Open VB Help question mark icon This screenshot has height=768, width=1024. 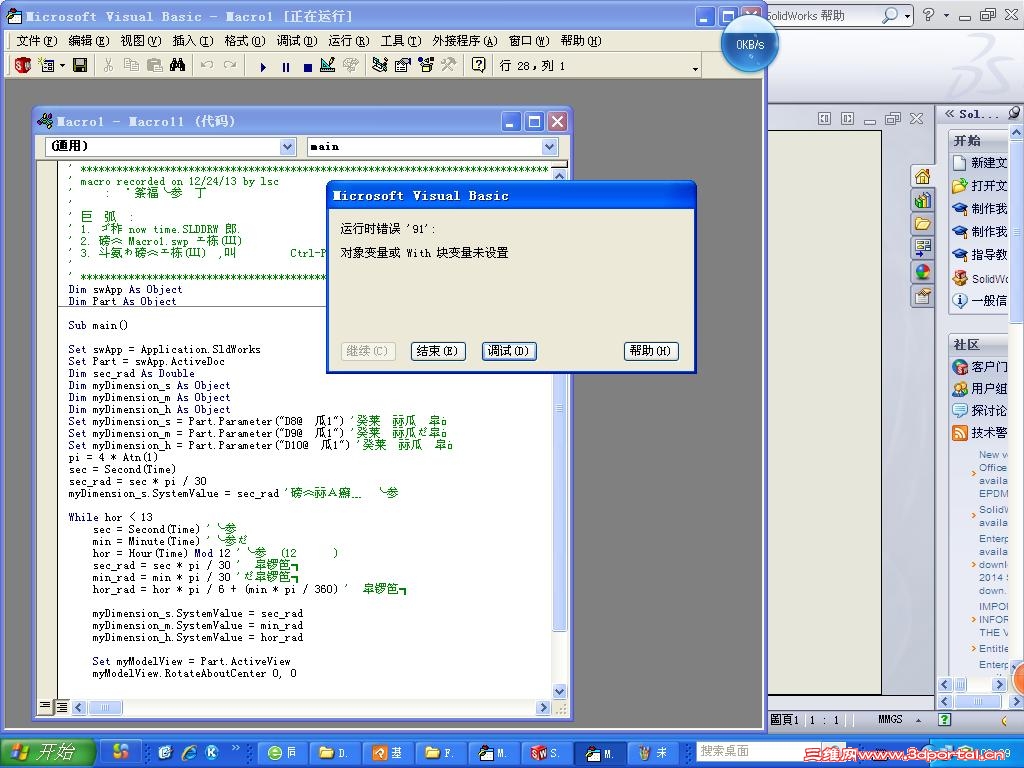point(479,65)
